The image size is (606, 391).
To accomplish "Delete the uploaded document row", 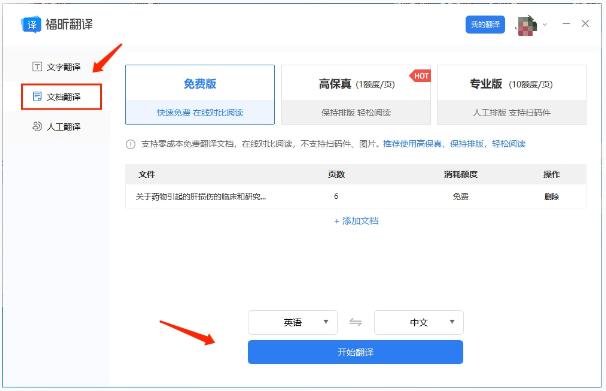I will click(551, 197).
